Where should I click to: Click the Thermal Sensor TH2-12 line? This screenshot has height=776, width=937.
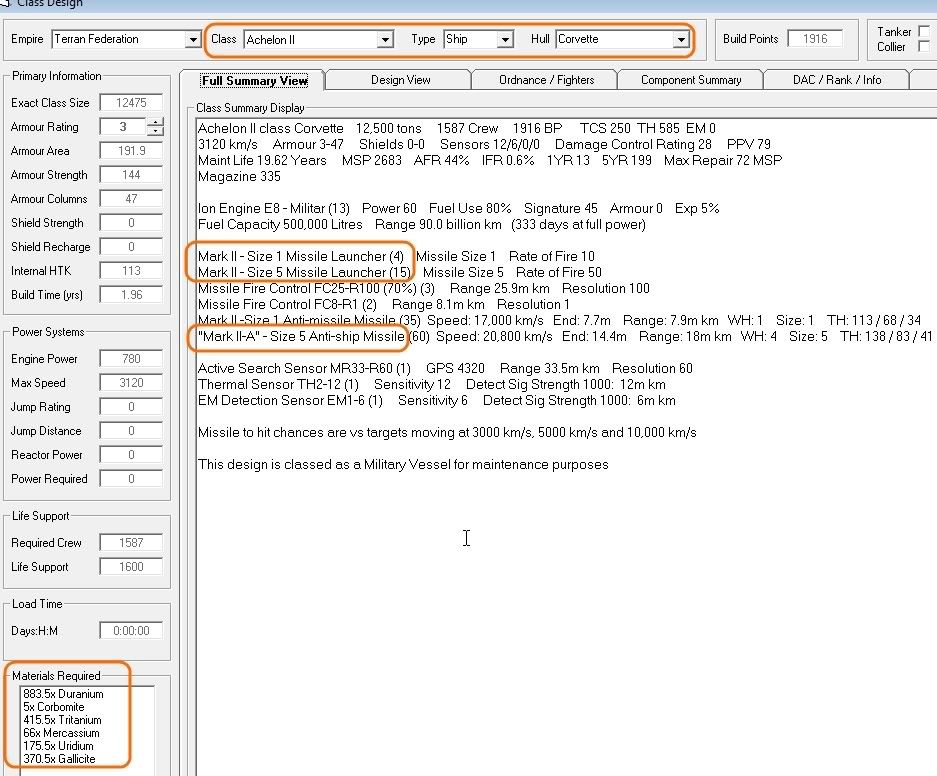point(431,385)
